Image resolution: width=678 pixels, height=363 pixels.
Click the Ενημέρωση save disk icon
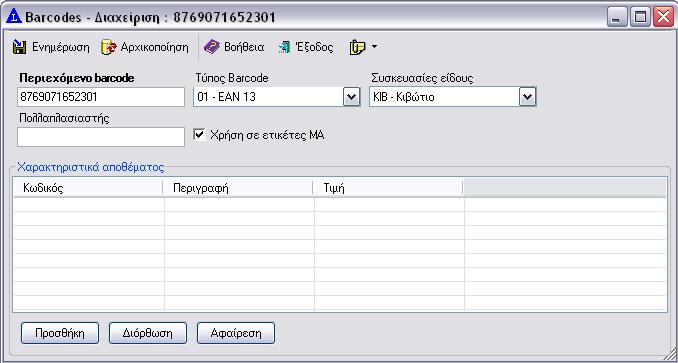click(19, 47)
